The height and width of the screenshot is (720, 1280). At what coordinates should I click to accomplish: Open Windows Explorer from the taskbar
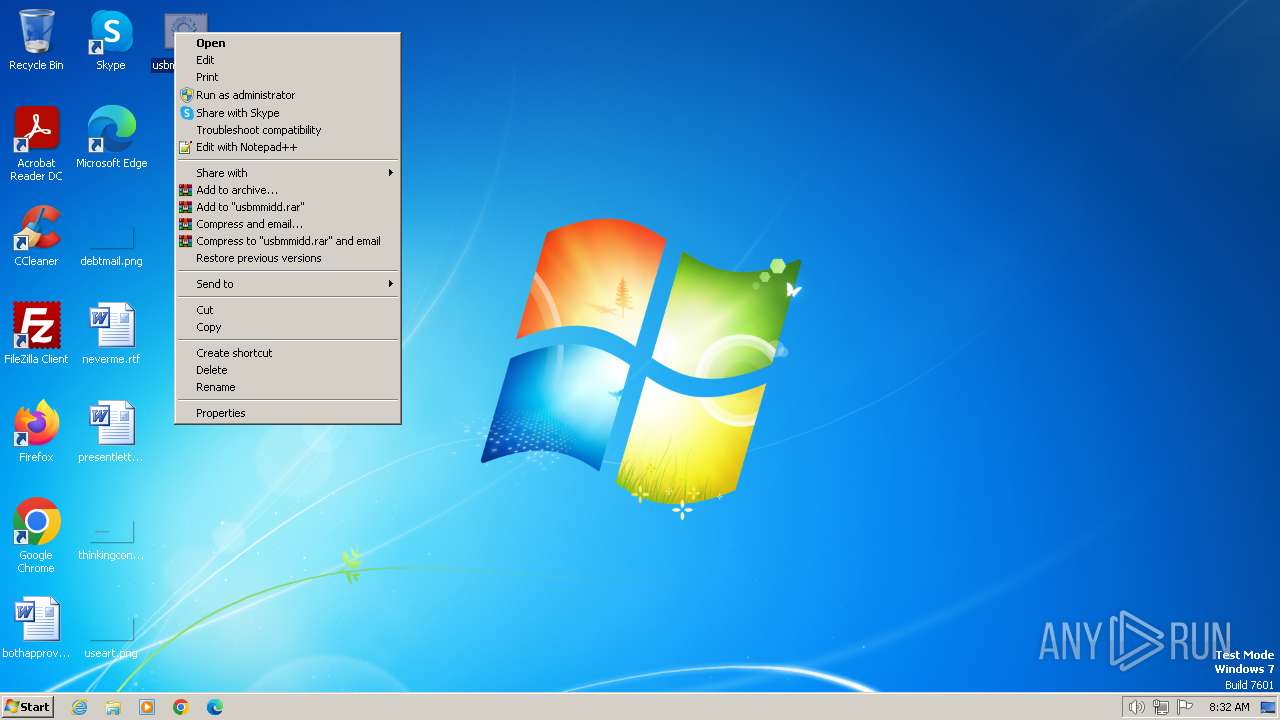coord(113,707)
